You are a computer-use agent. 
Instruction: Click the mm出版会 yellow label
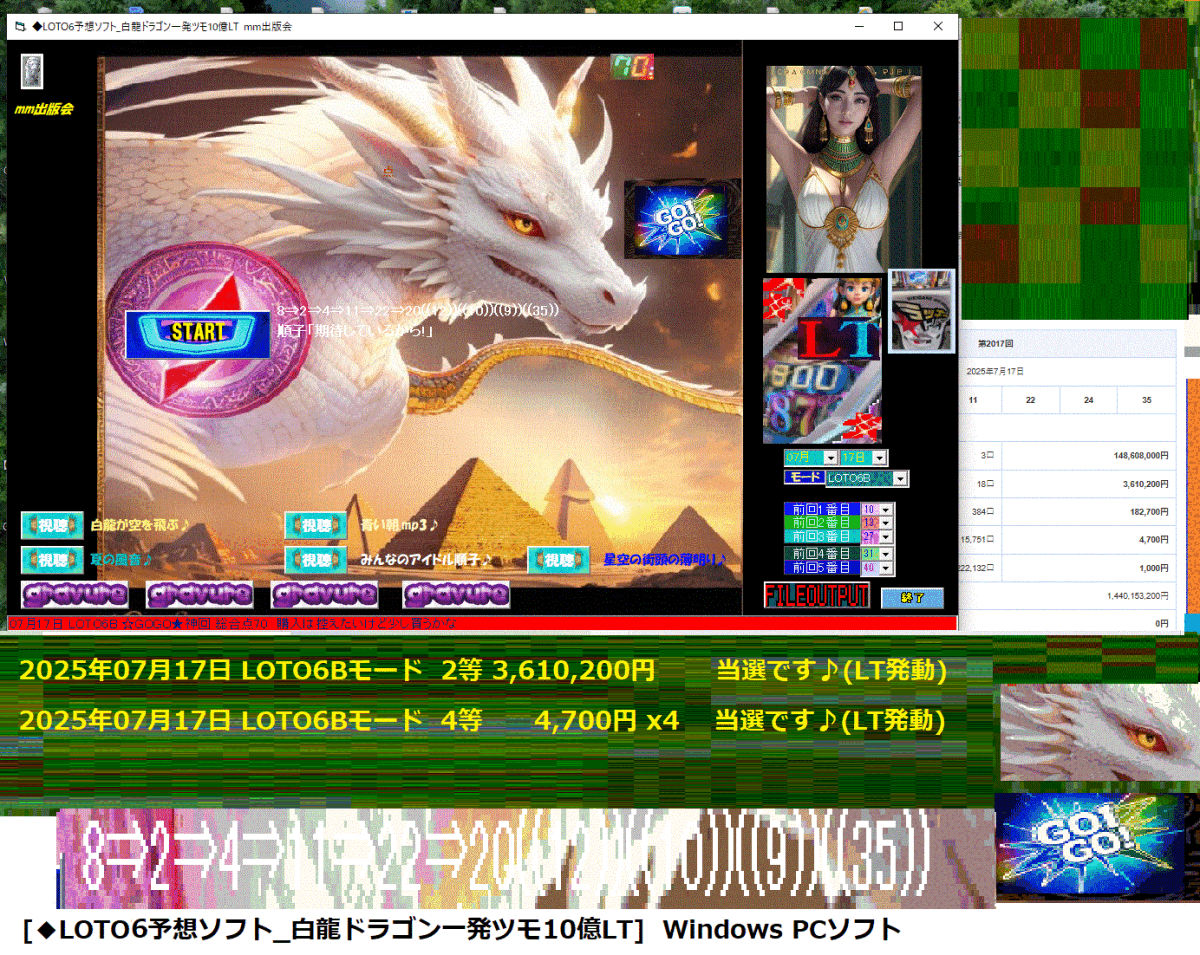pyautogui.click(x=43, y=108)
